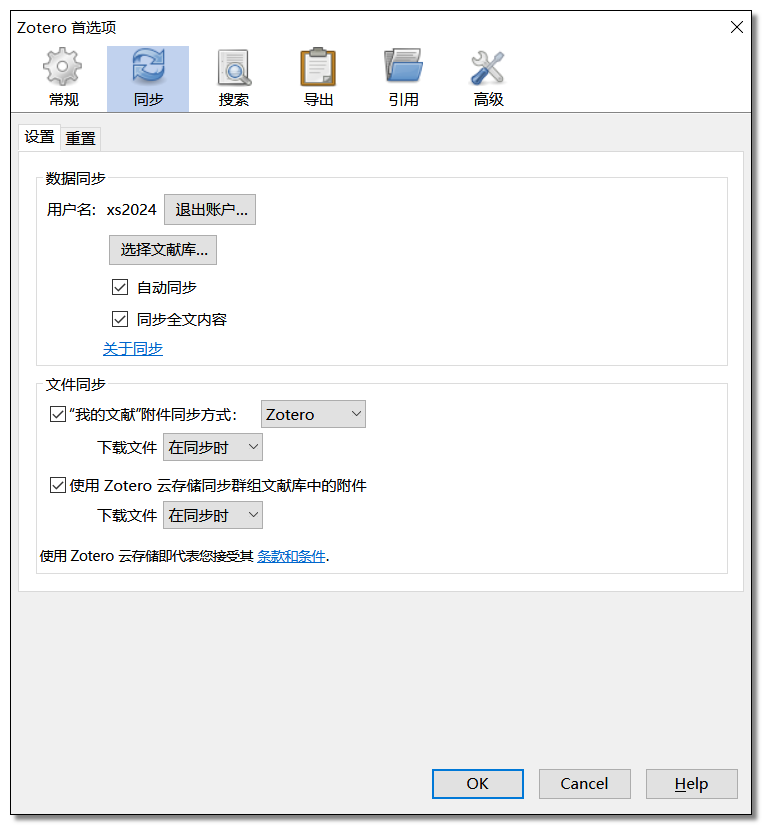
Task: Switch to the 重置 tab
Action: 81,138
